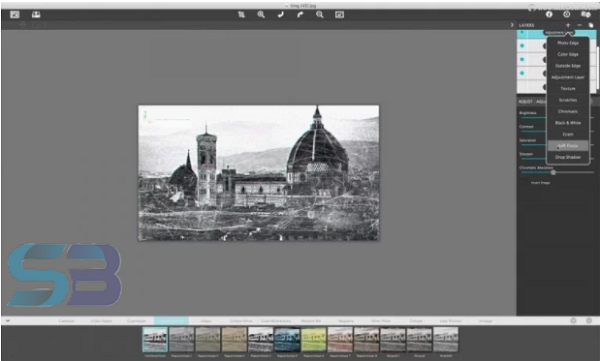The image size is (600, 361).
Task: Choose Drop Shadow from the menu
Action: coord(568,157)
